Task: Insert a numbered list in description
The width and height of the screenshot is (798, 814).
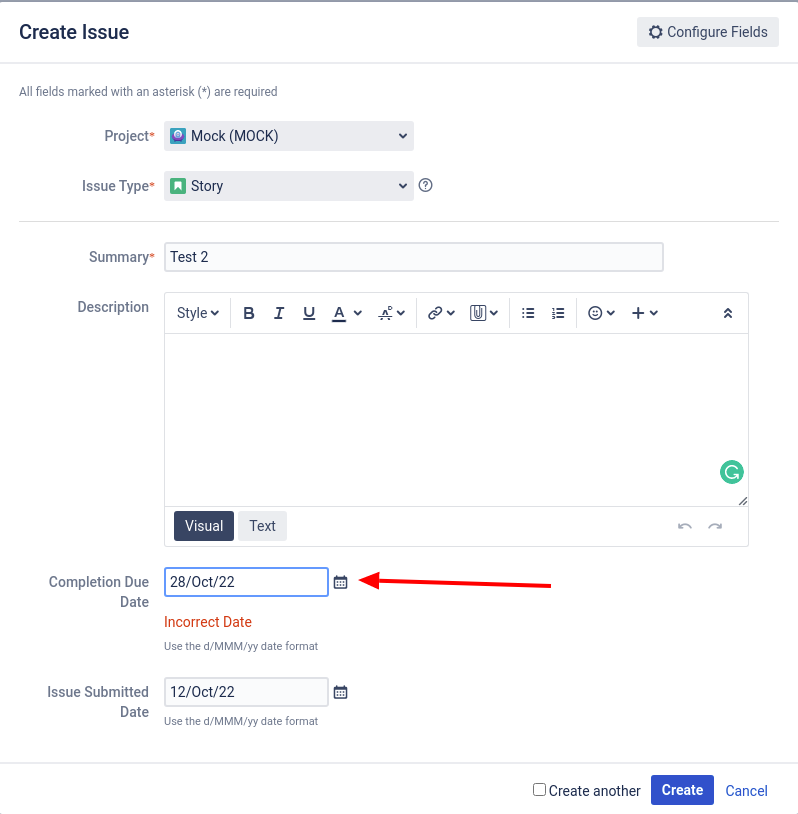Action: 558,313
